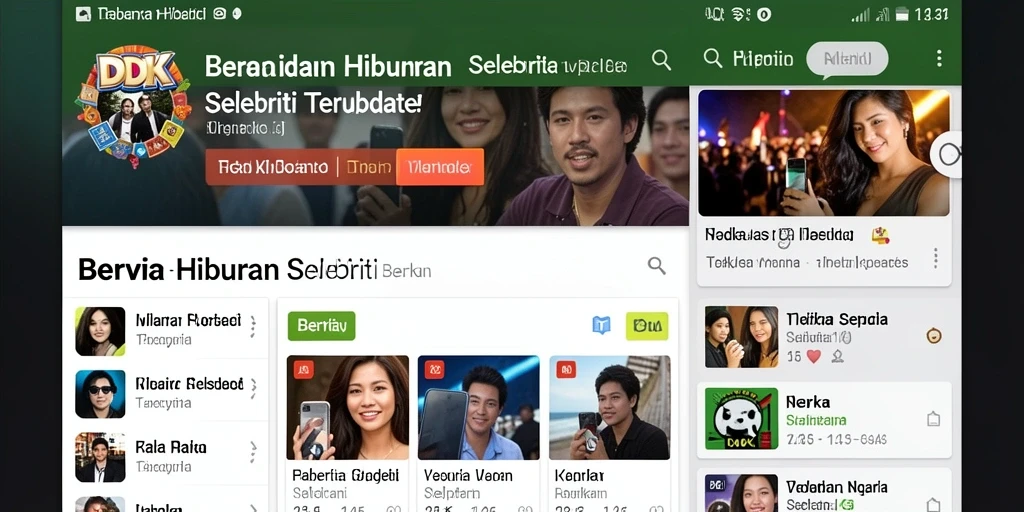Viewport: 1024px width, 512px height.
Task: Tap person icon next to the heart
Action: 838,357
